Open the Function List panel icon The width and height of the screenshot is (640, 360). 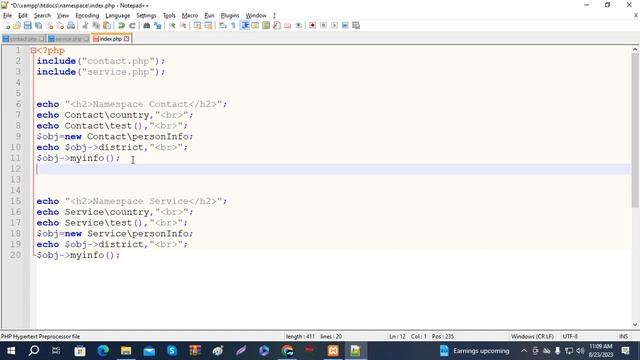(x=277, y=25)
